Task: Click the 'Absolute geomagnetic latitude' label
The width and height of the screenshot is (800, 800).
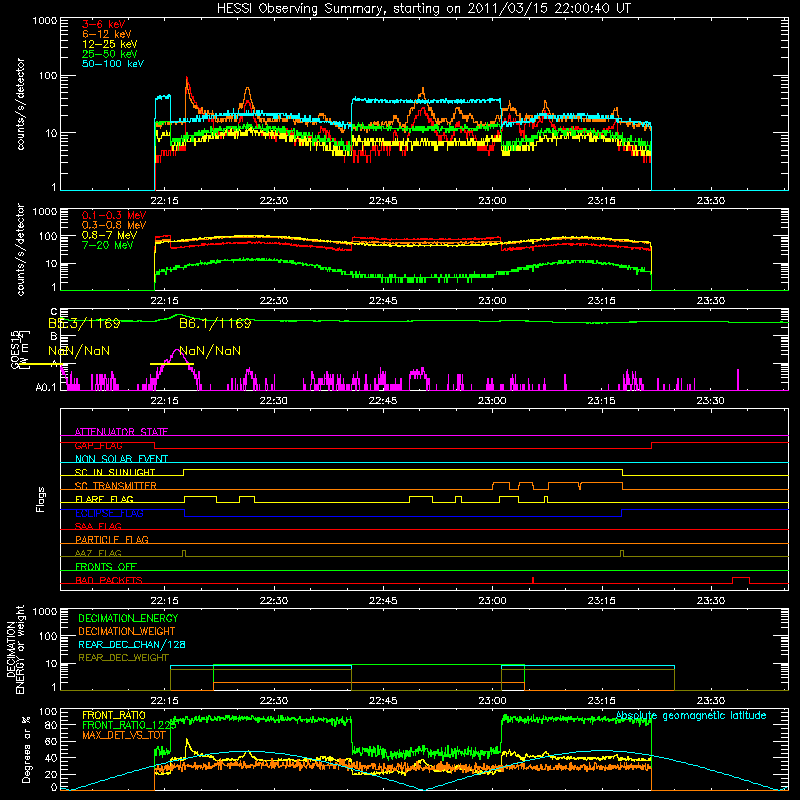Action: [x=691, y=716]
